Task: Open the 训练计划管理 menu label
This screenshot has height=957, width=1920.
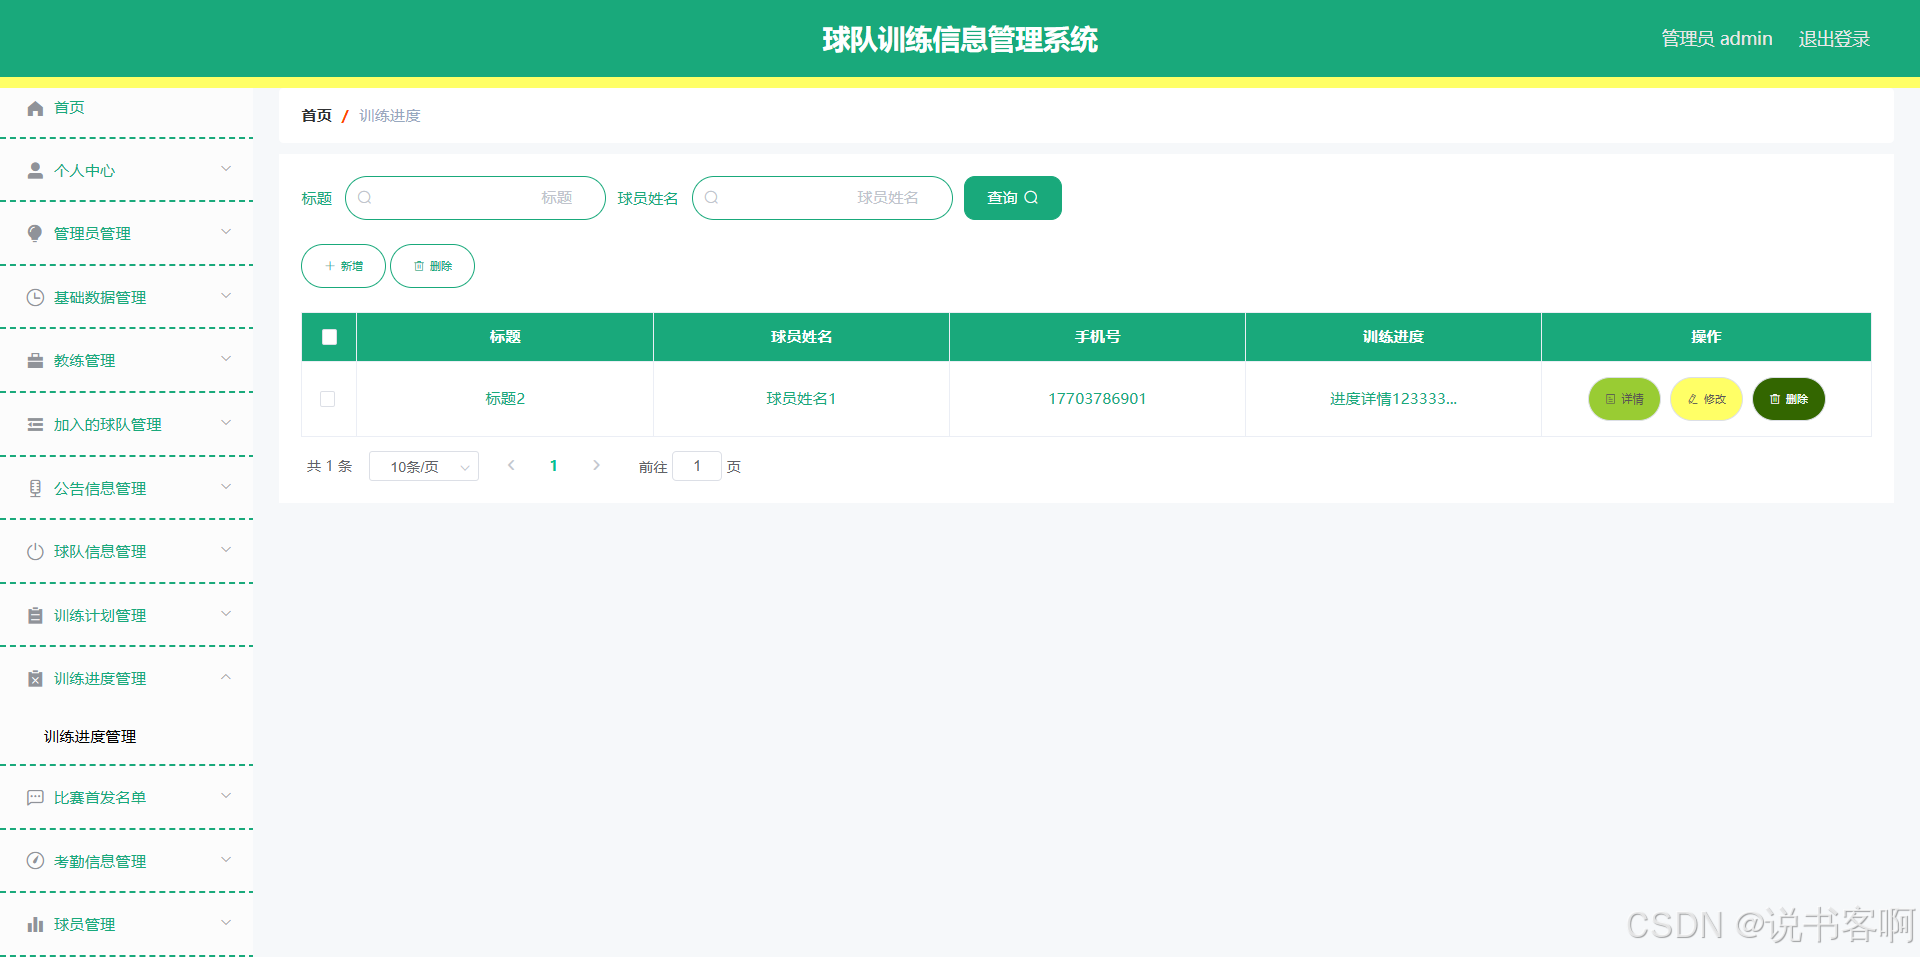Action: coord(100,616)
